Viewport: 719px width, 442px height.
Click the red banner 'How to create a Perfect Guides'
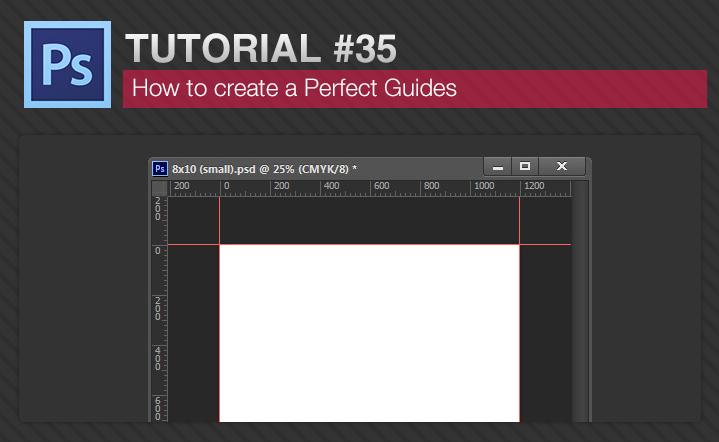pos(414,88)
